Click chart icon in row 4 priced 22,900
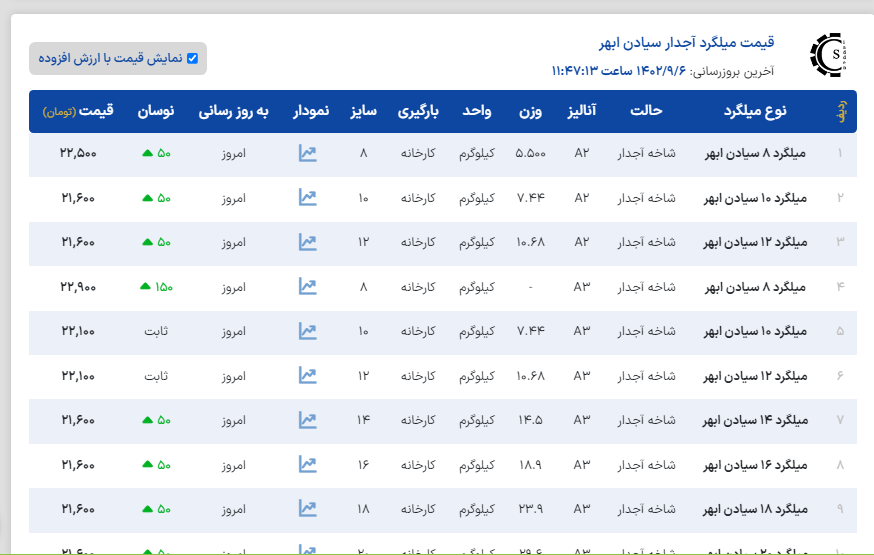This screenshot has width=874, height=555. click(308, 287)
